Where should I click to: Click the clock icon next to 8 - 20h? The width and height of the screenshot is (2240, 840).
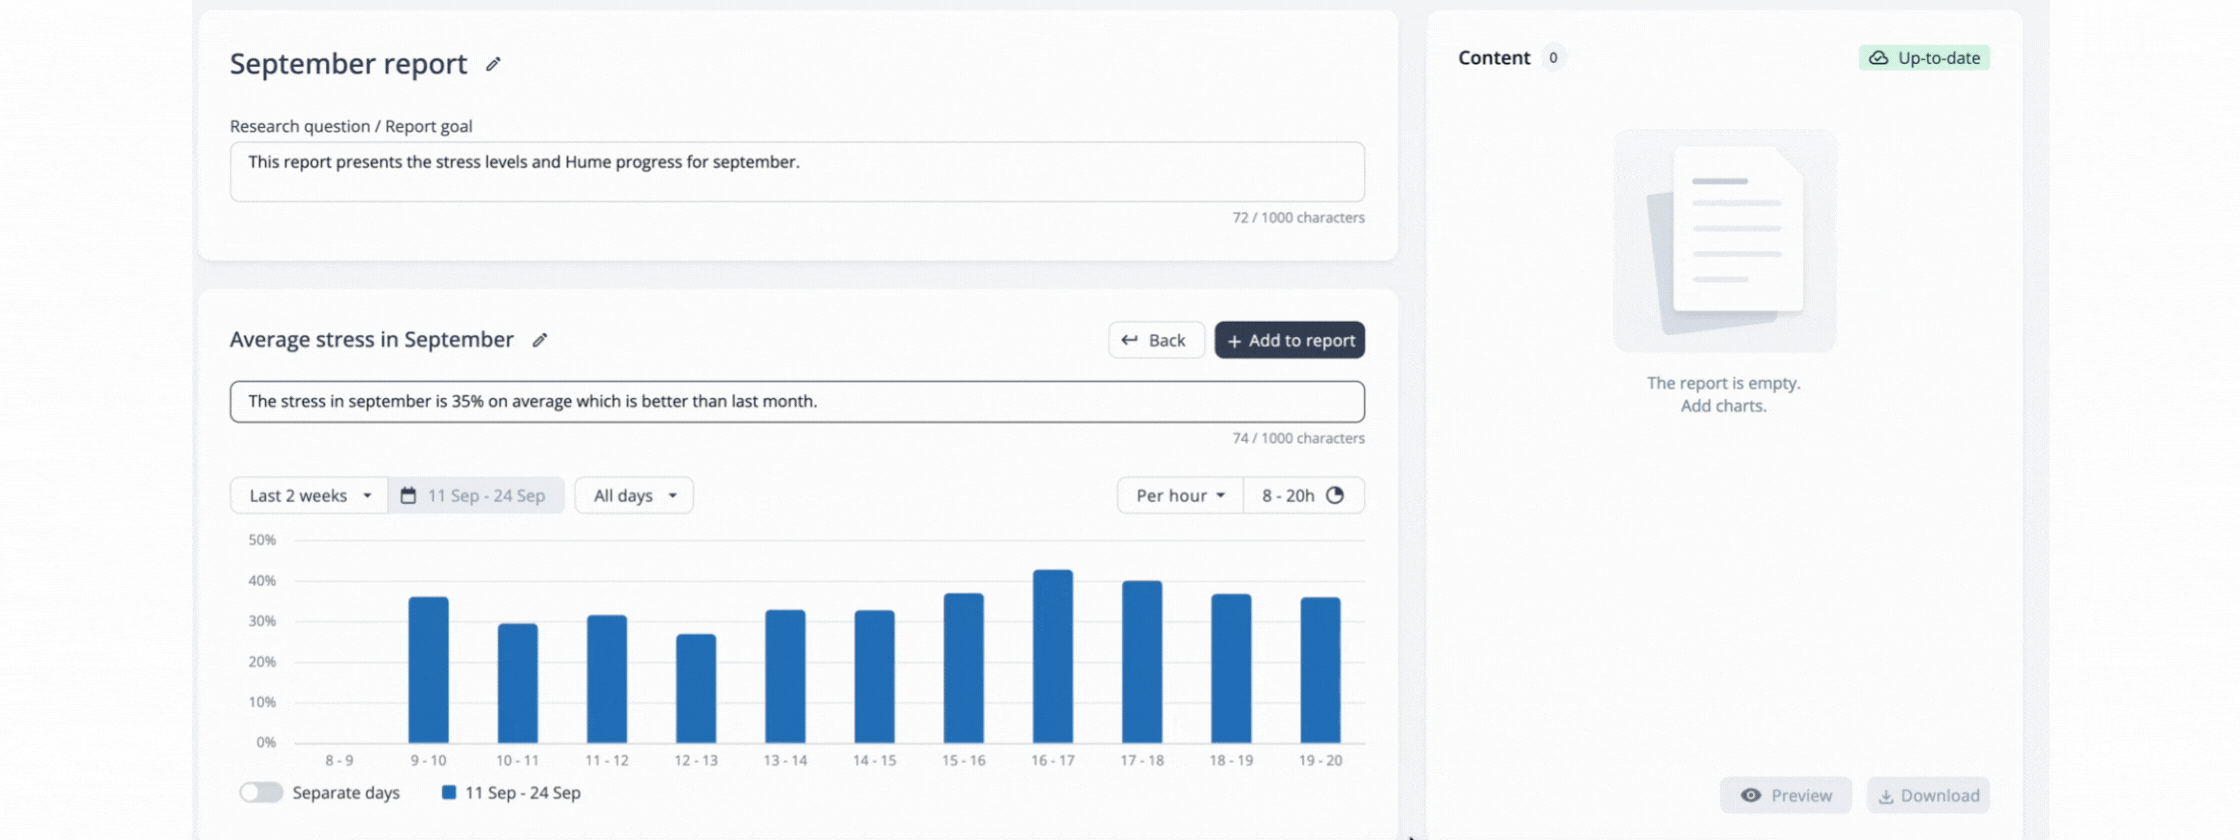coord(1335,496)
